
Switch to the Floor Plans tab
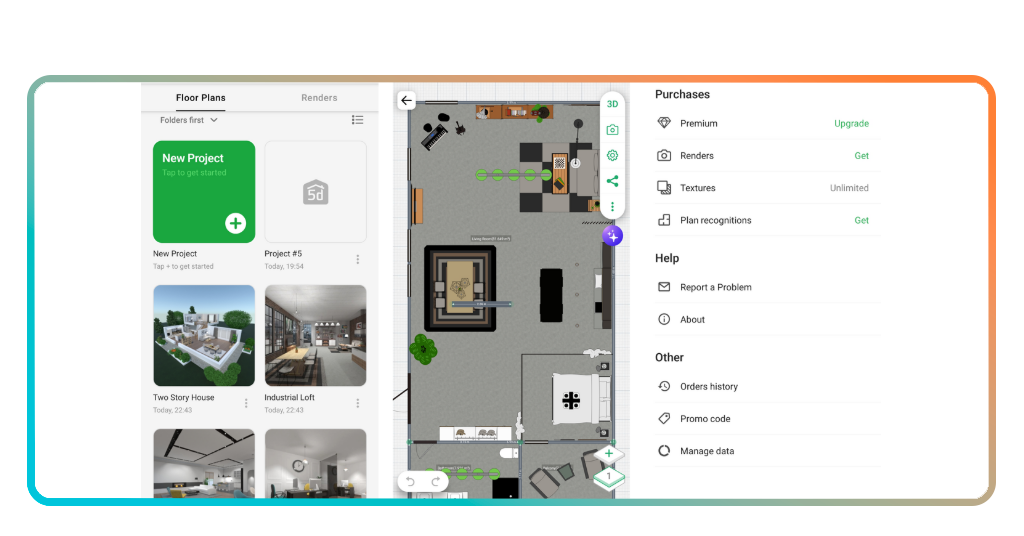(x=200, y=98)
